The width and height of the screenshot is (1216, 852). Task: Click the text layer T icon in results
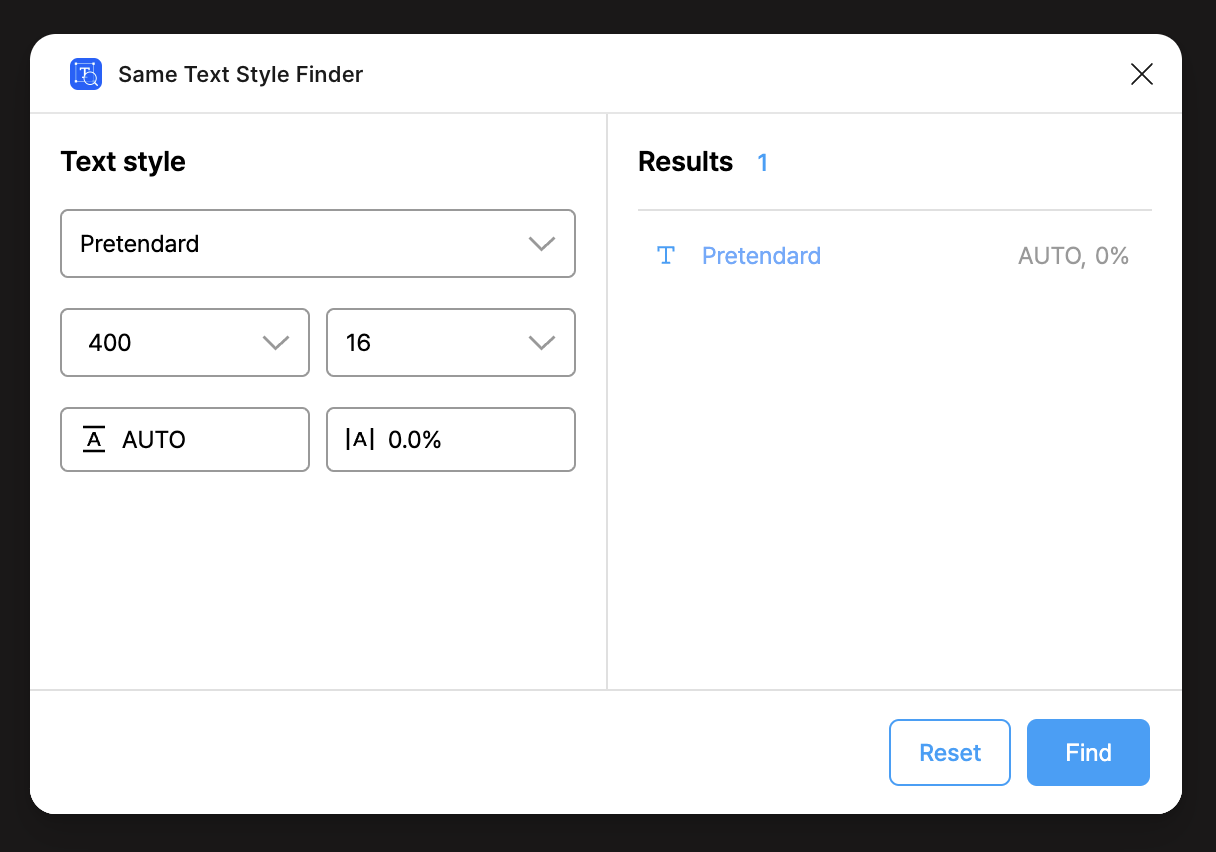(666, 256)
